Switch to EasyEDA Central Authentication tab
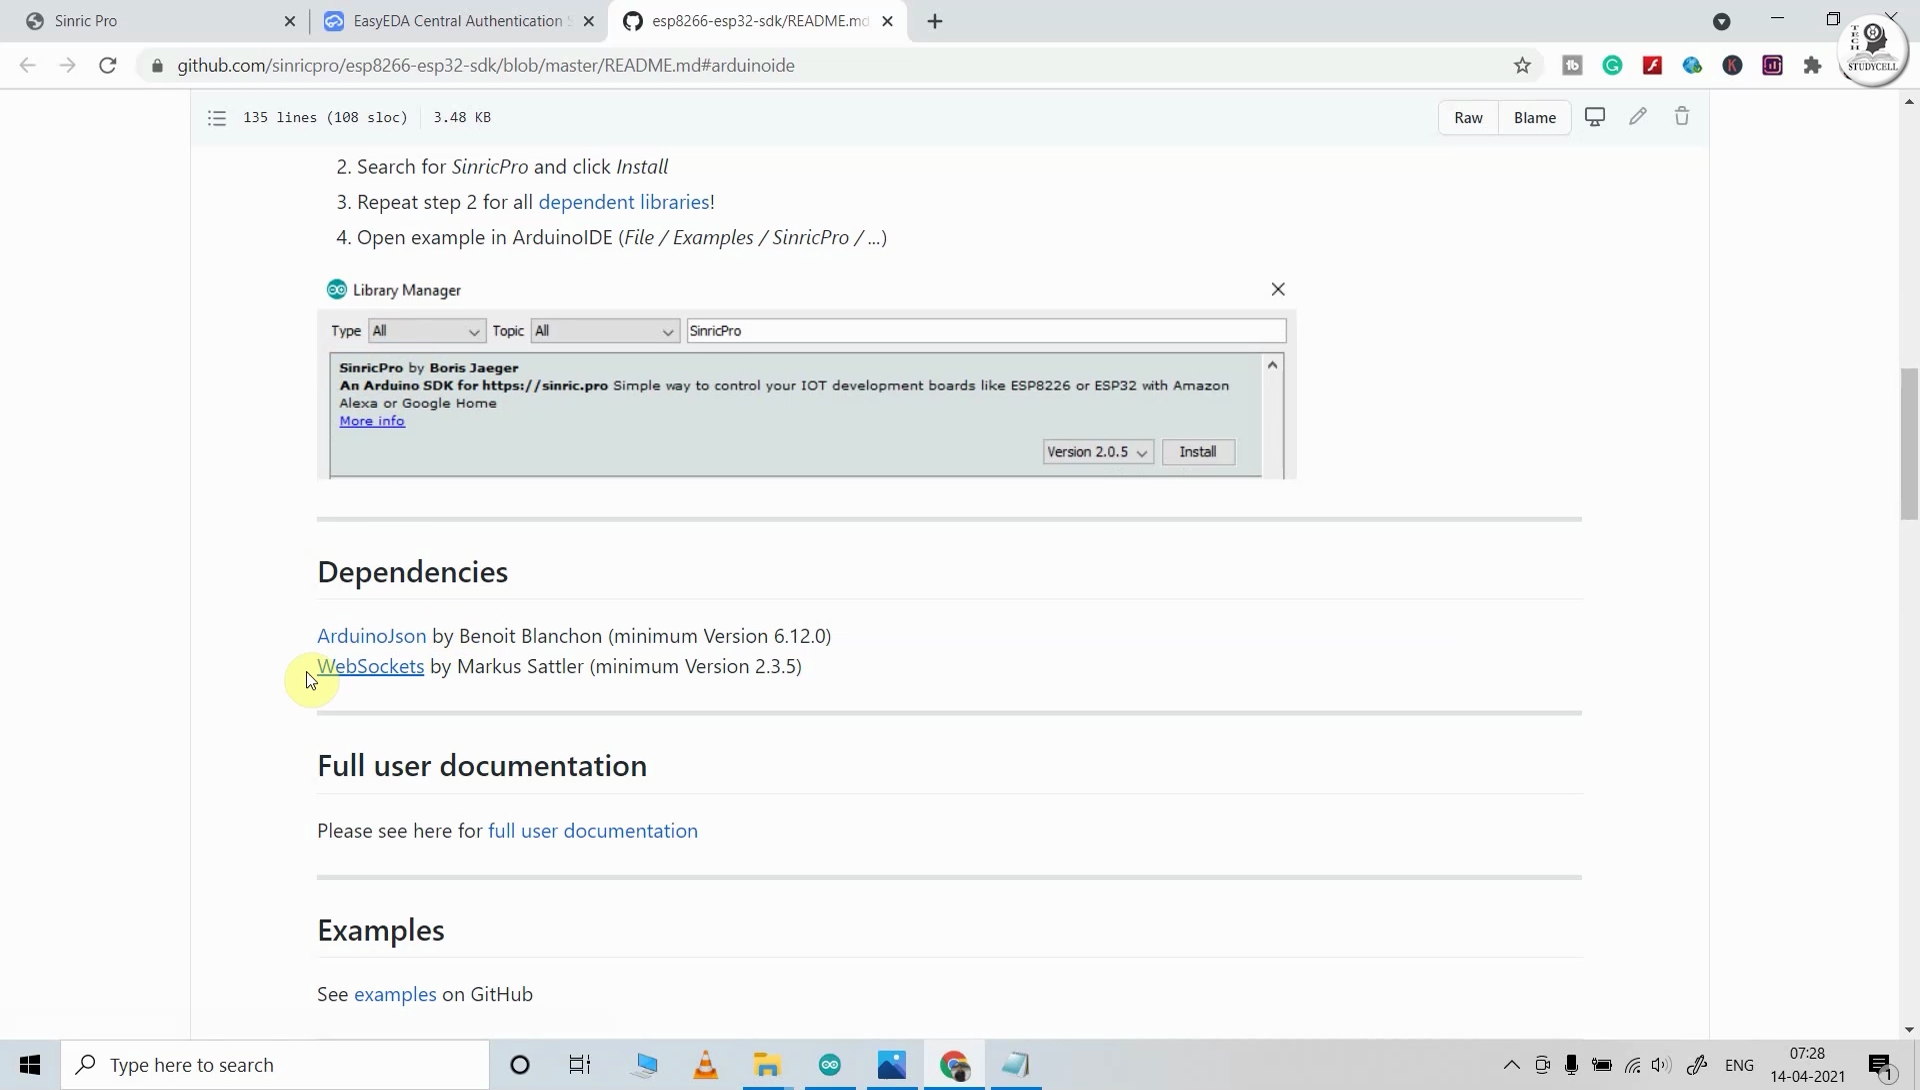Viewport: 1920px width, 1090px height. (457, 21)
